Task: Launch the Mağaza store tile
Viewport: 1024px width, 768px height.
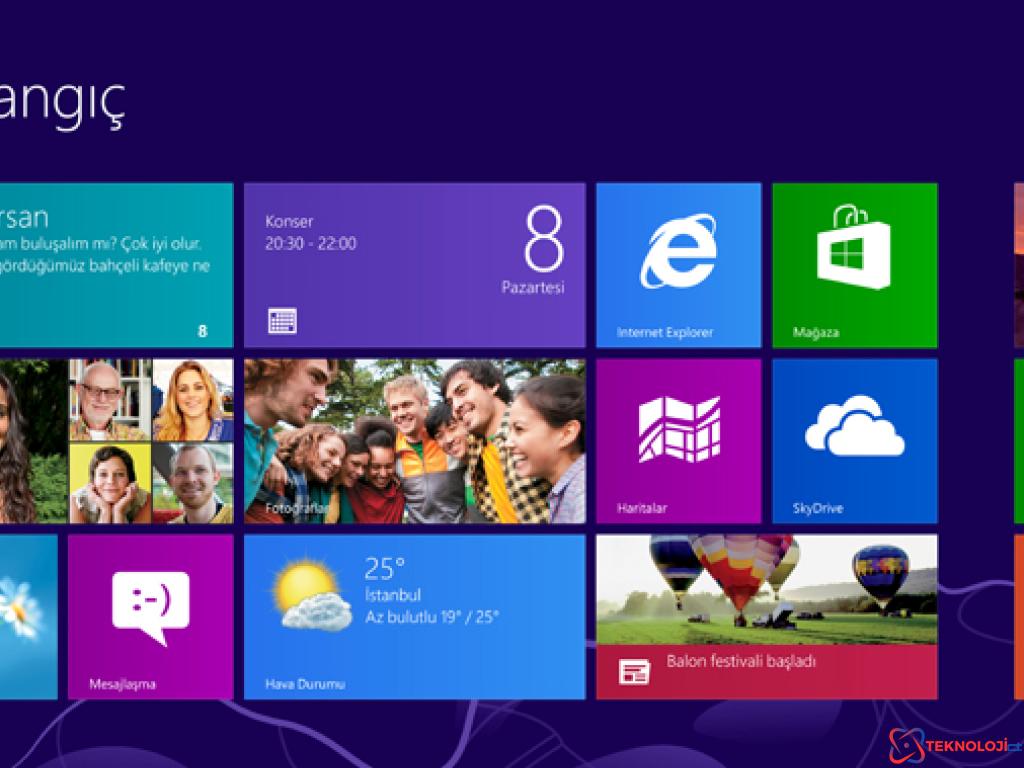Action: (854, 264)
